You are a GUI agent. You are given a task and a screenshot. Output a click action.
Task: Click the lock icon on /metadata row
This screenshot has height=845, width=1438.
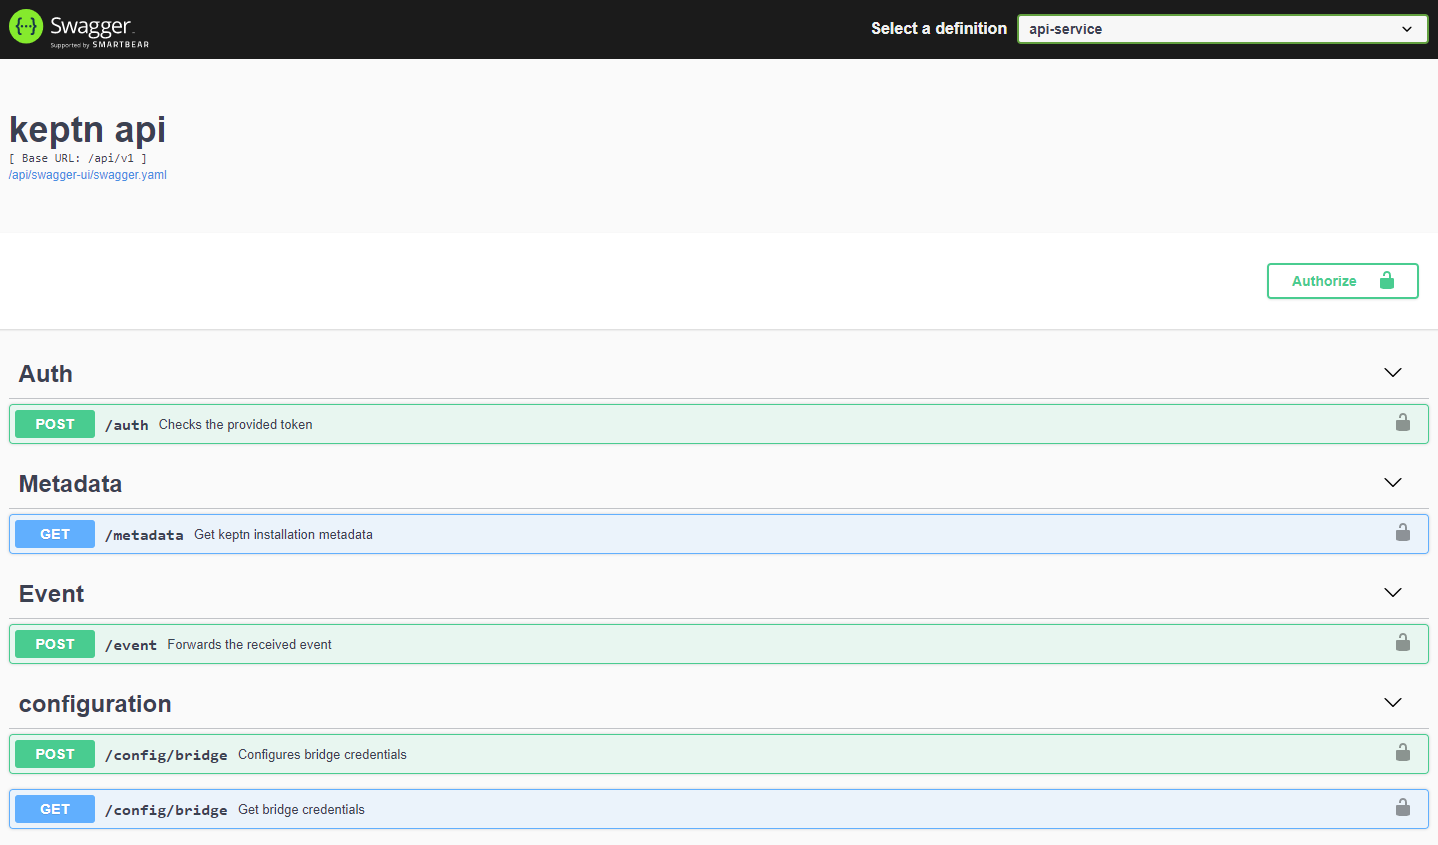(1403, 533)
